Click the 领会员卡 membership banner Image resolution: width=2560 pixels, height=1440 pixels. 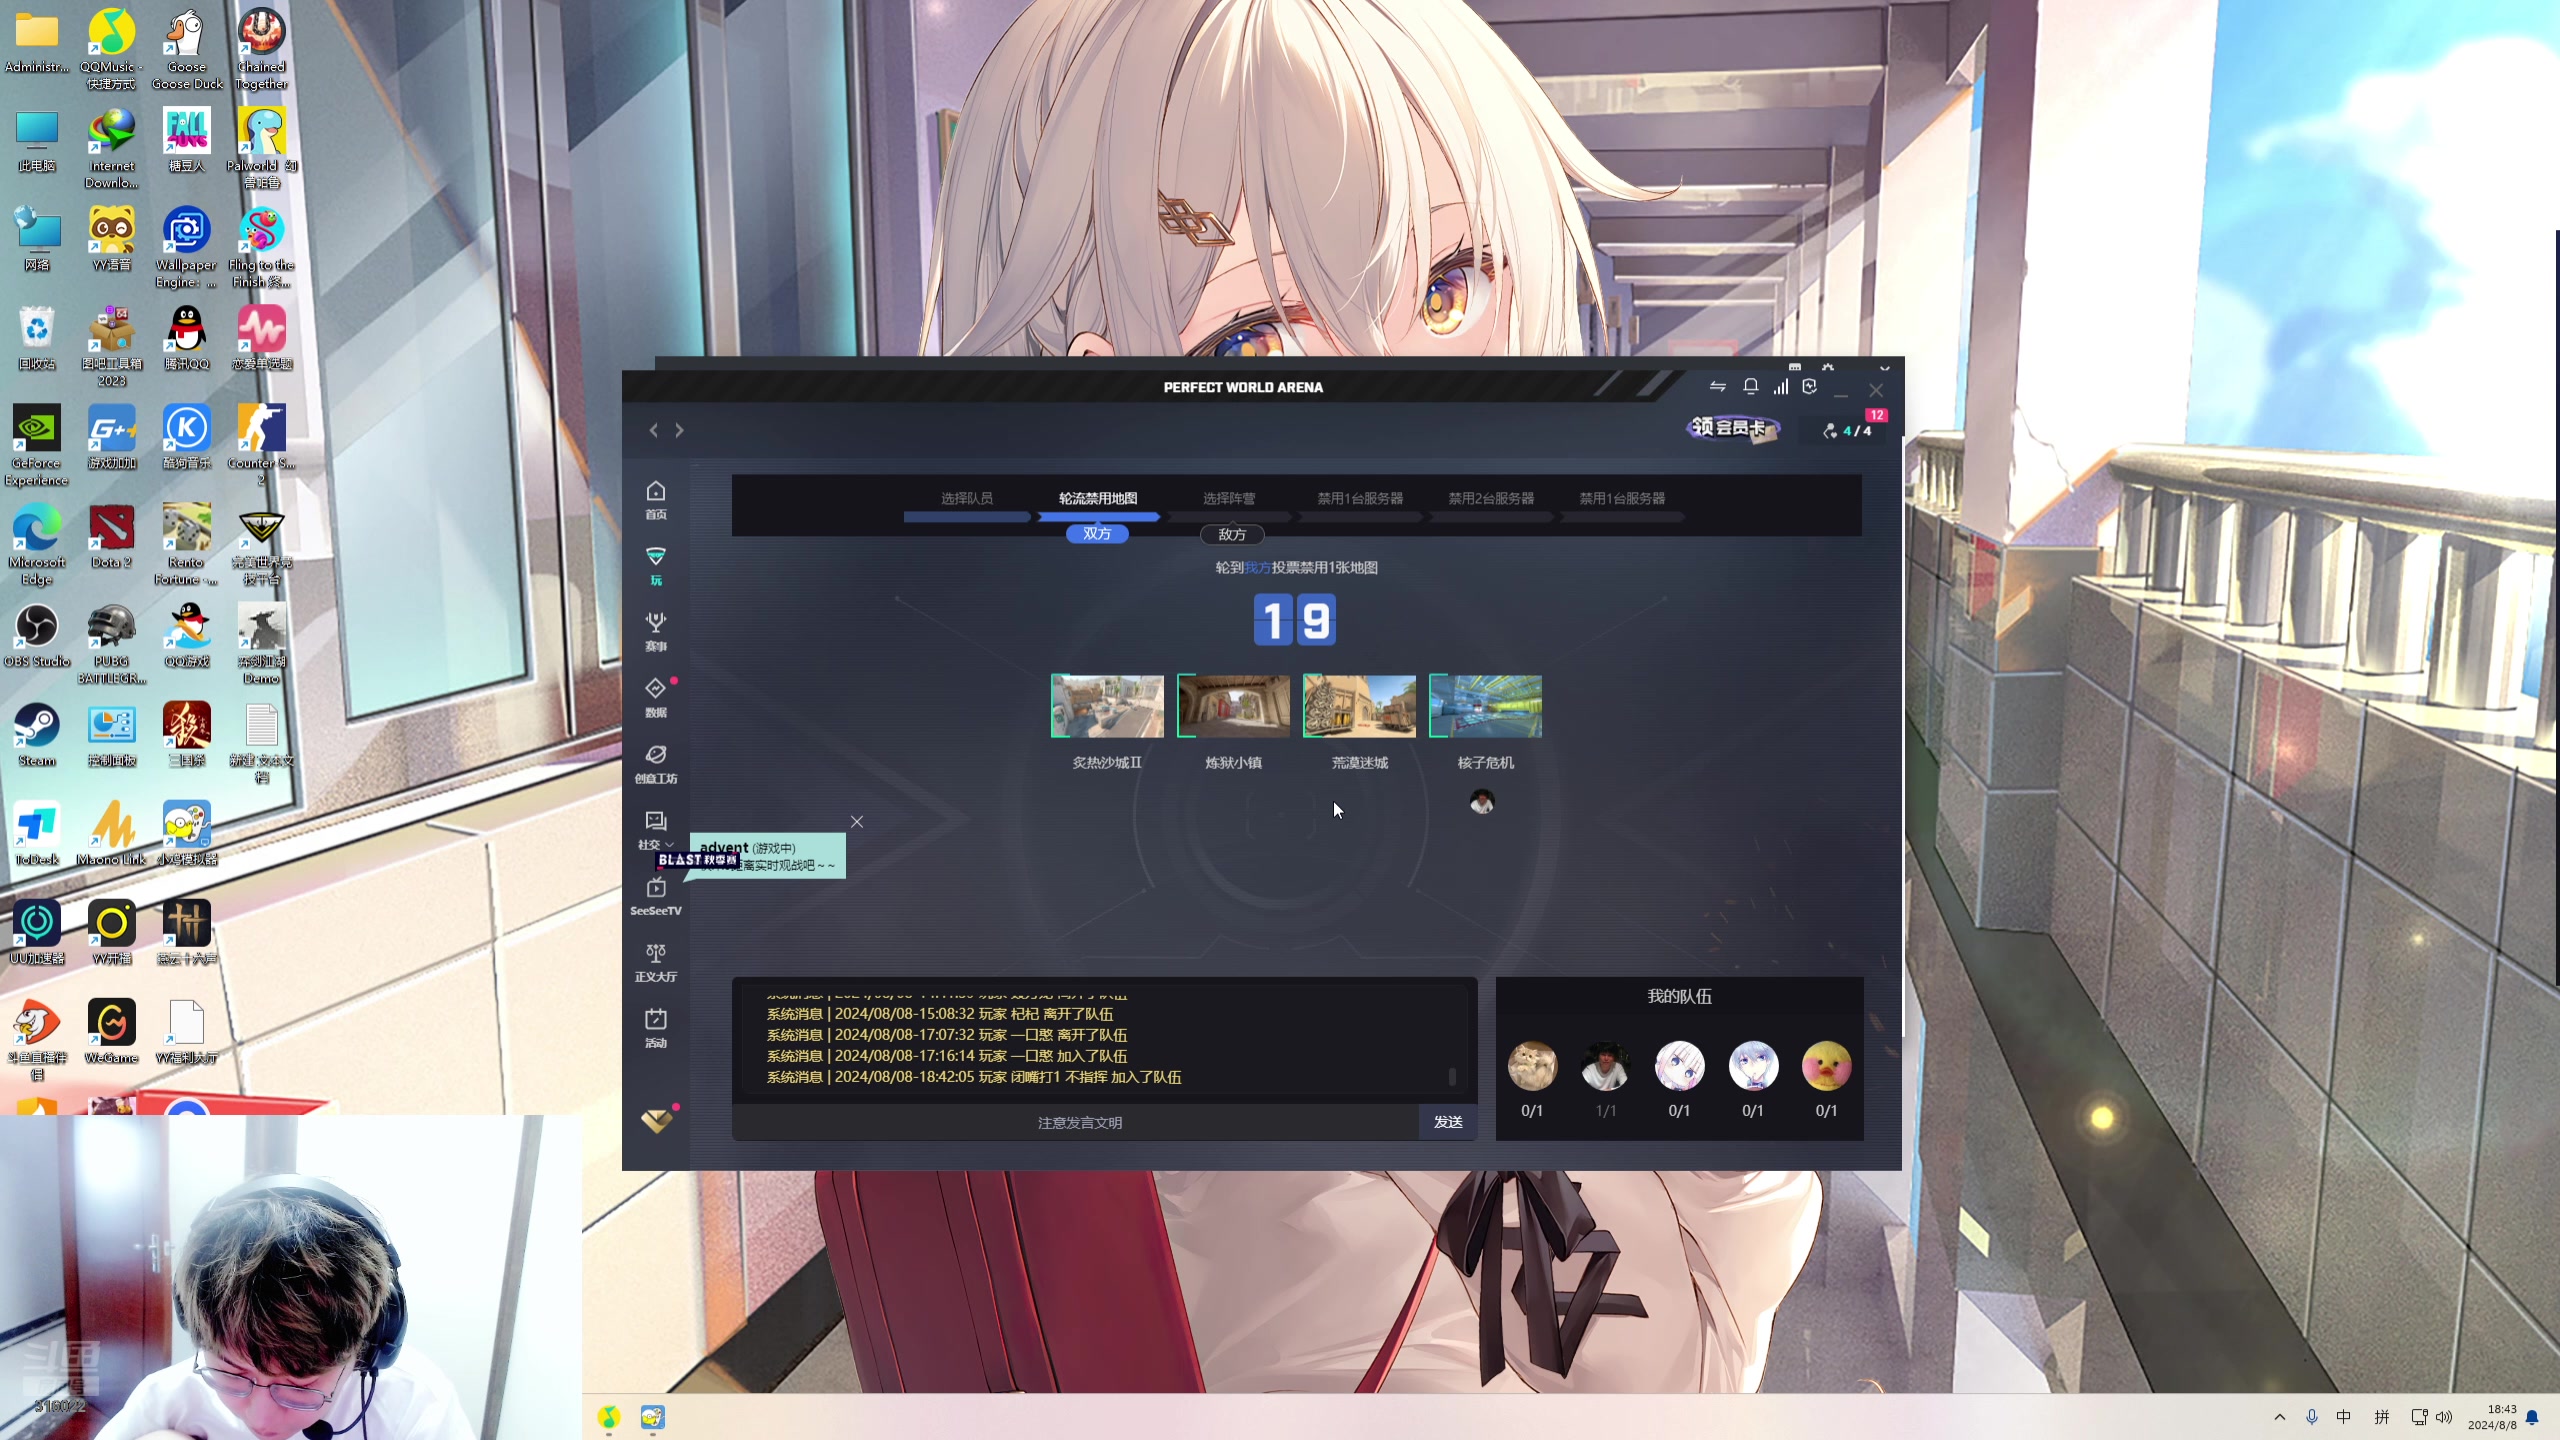pyautogui.click(x=1732, y=428)
